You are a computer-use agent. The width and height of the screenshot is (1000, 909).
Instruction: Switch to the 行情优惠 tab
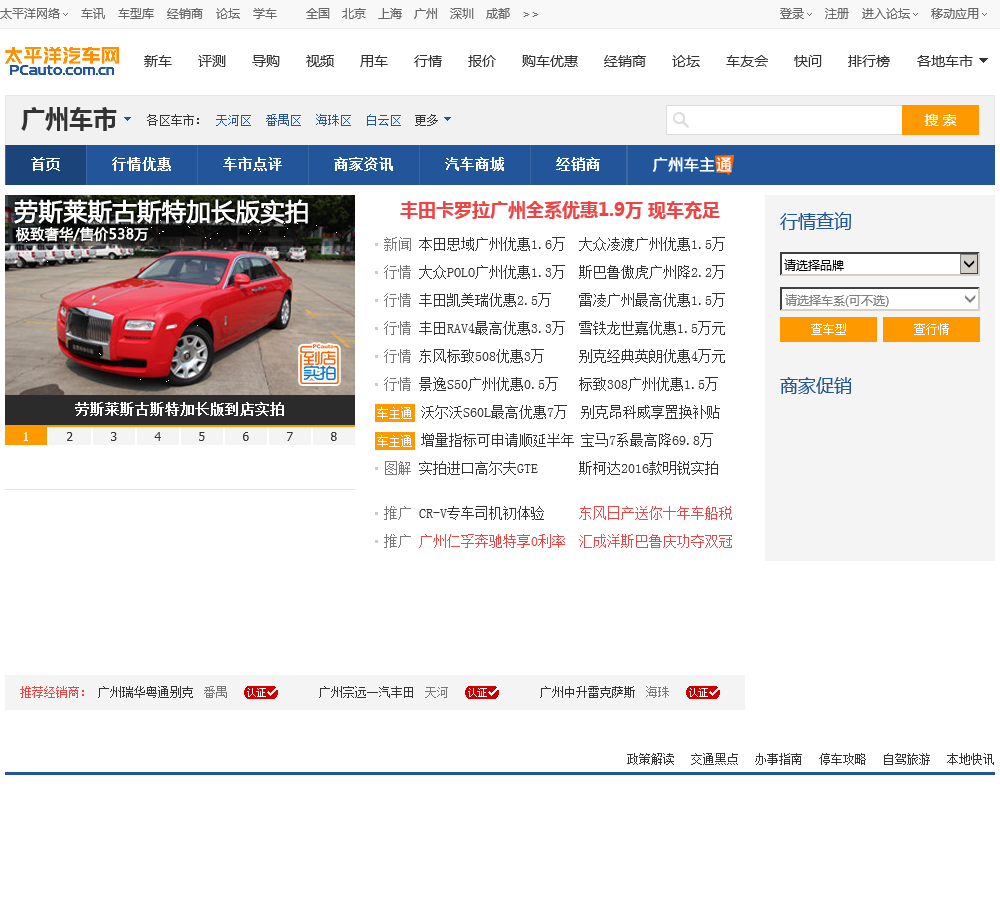(141, 165)
